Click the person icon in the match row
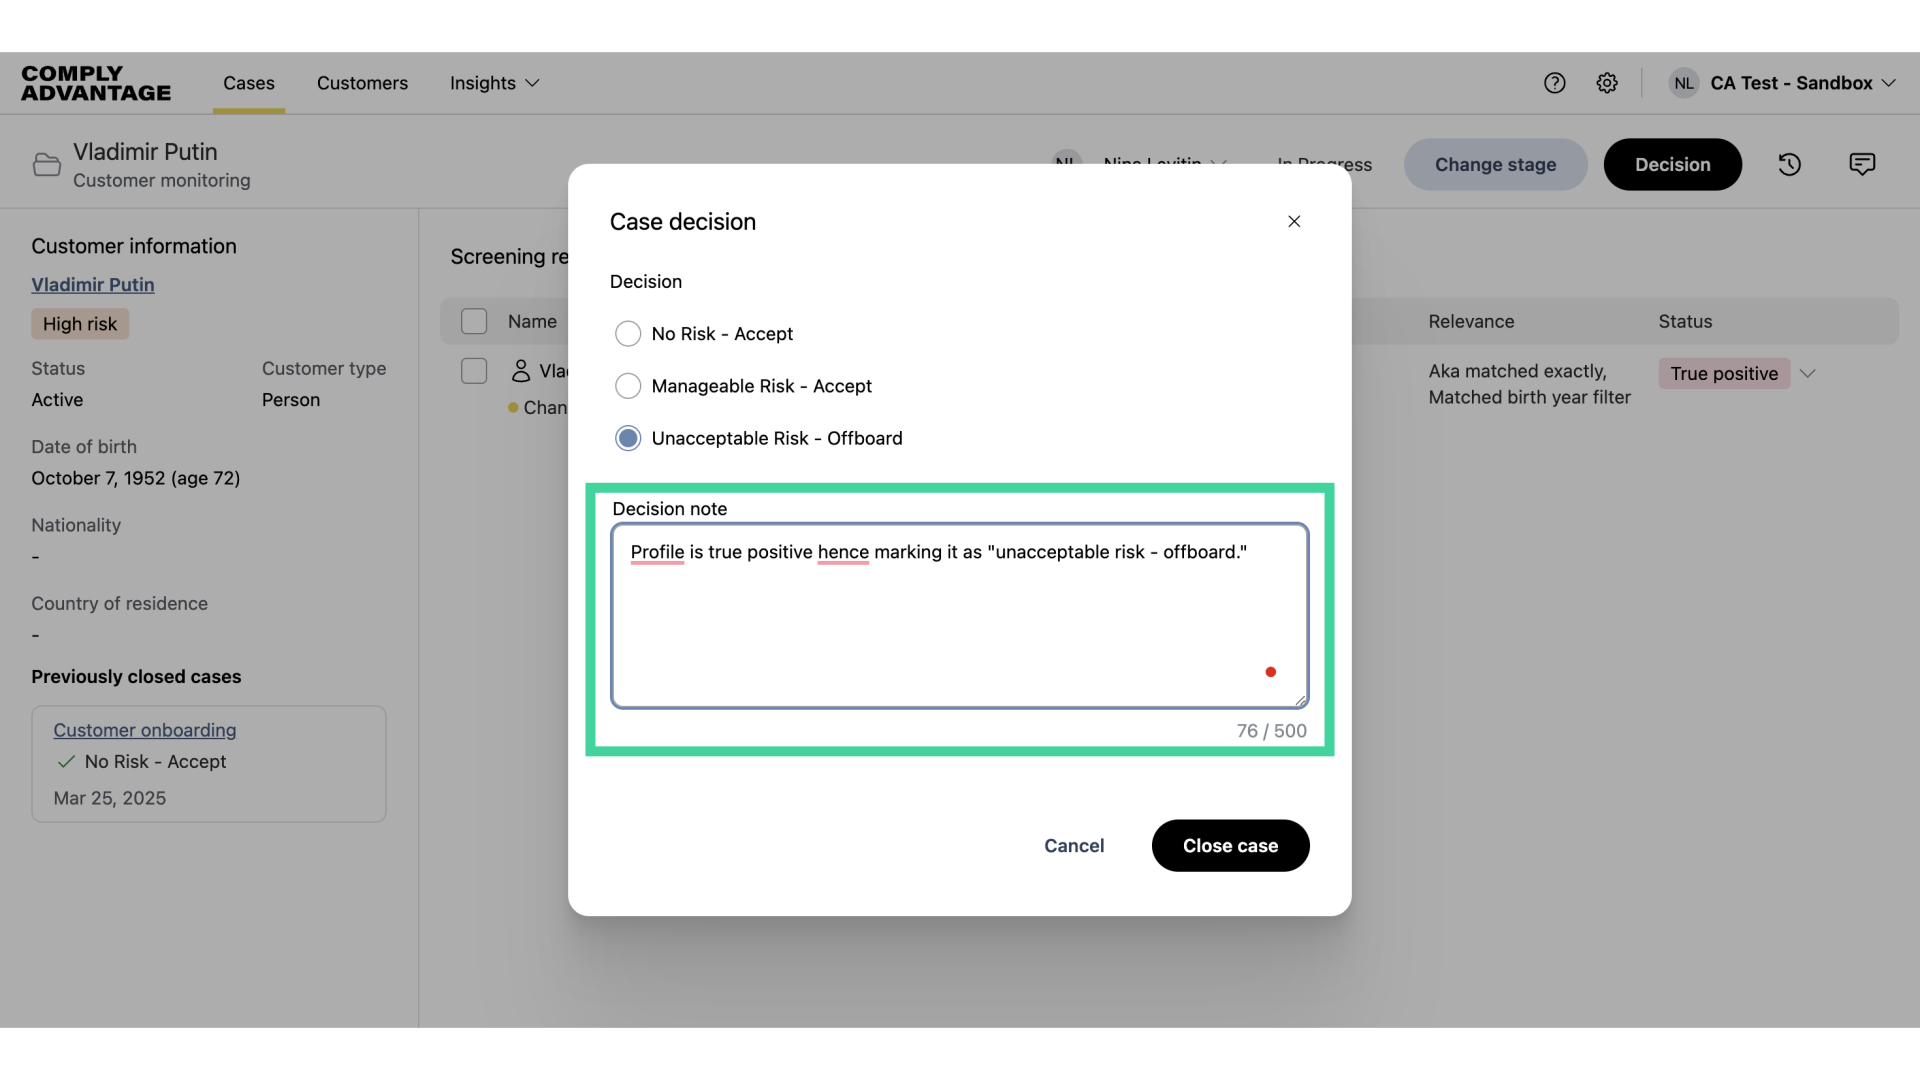Image resolution: width=1920 pixels, height=1080 pixels. click(520, 370)
